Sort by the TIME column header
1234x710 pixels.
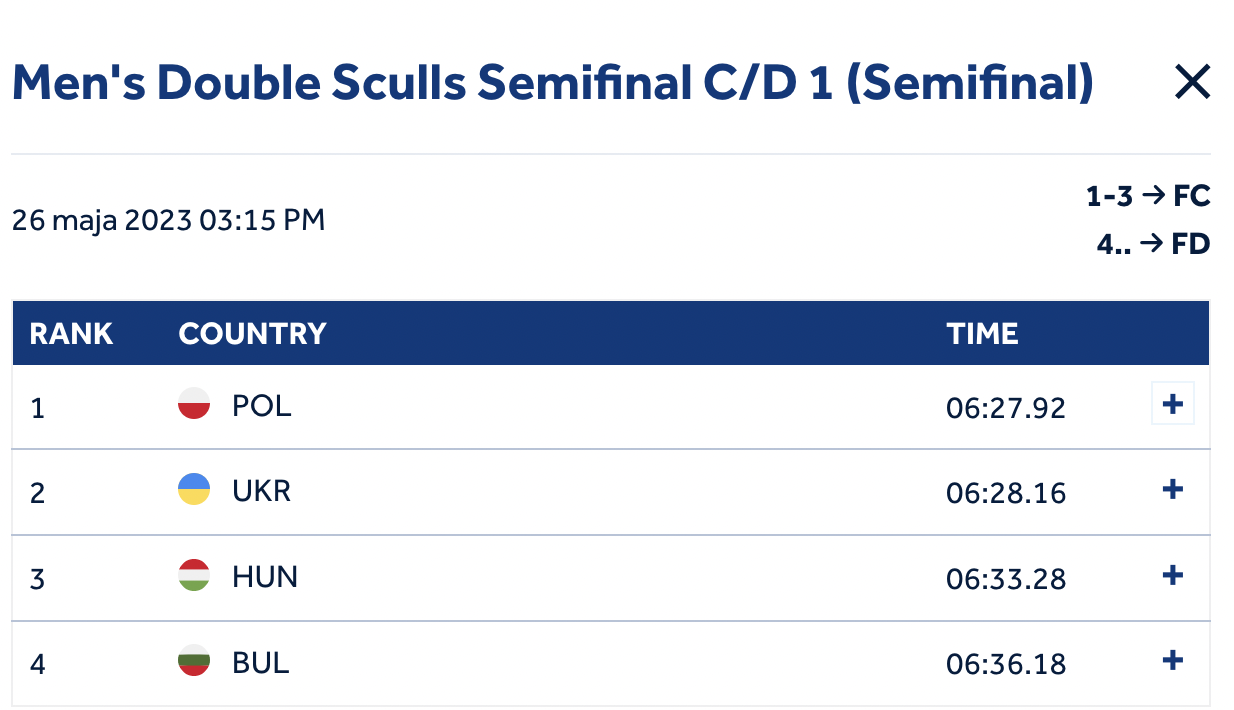(983, 334)
